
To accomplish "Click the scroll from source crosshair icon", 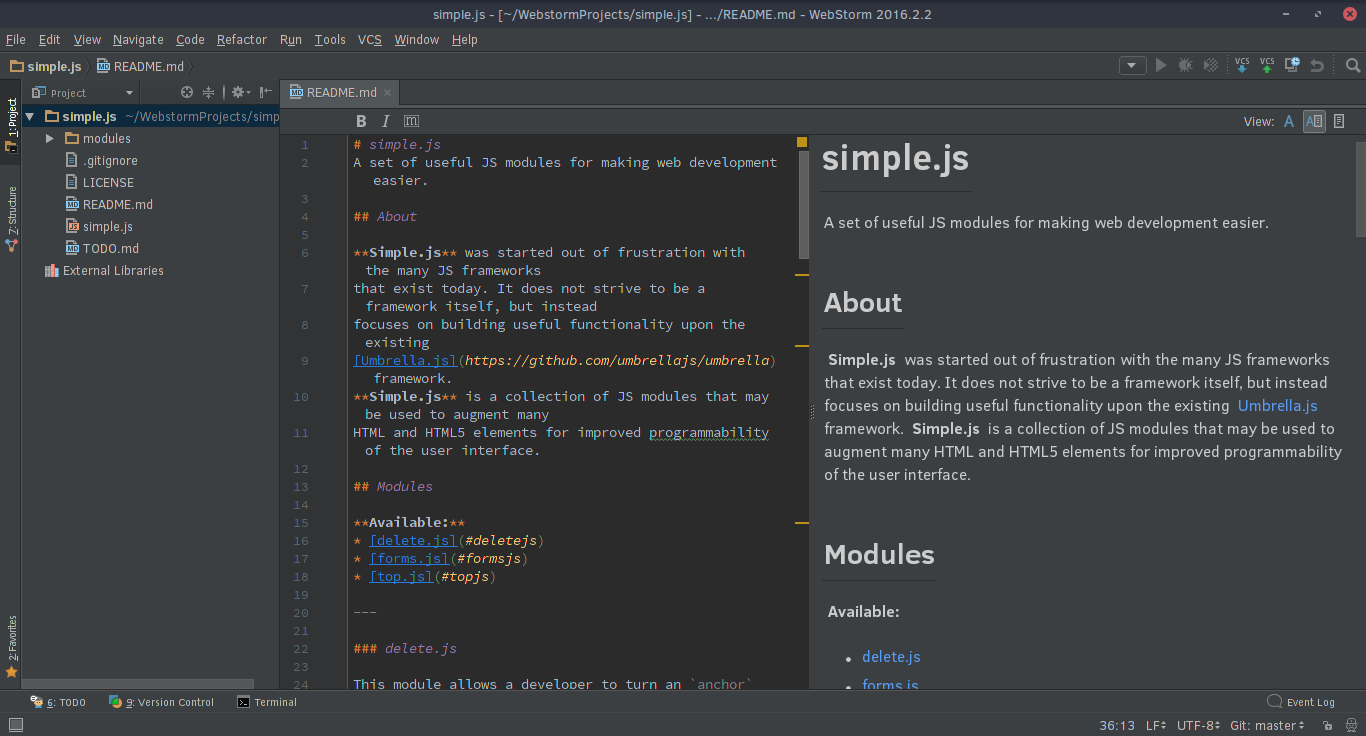I will pyautogui.click(x=186, y=92).
